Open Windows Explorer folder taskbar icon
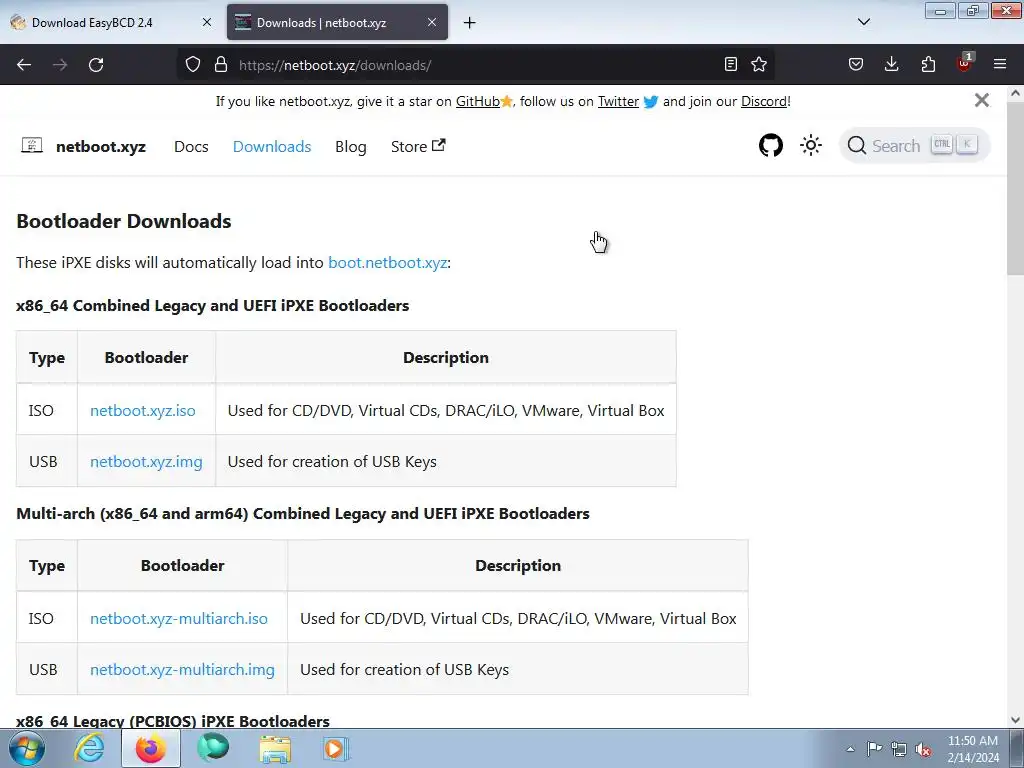This screenshot has width=1024, height=768. coord(275,748)
